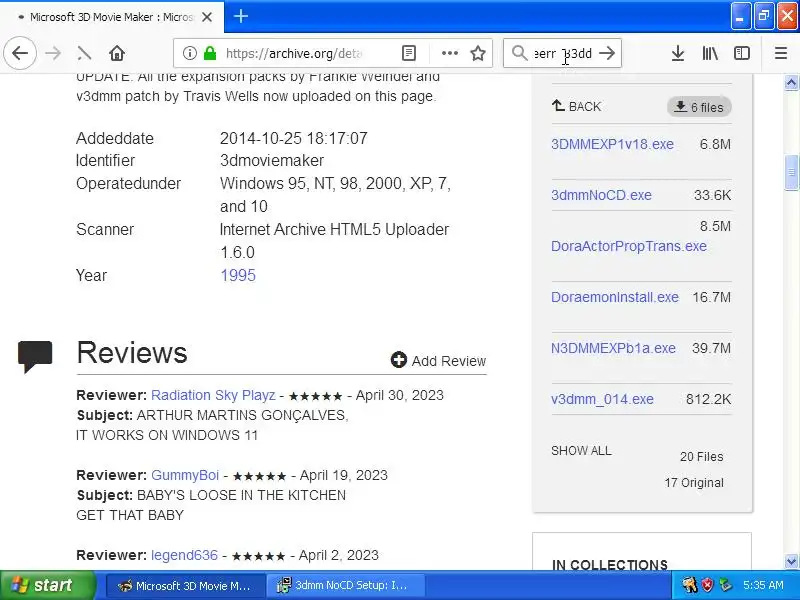Image resolution: width=800 pixels, height=600 pixels.
Task: Open the 20 Files listing
Action: (x=702, y=457)
